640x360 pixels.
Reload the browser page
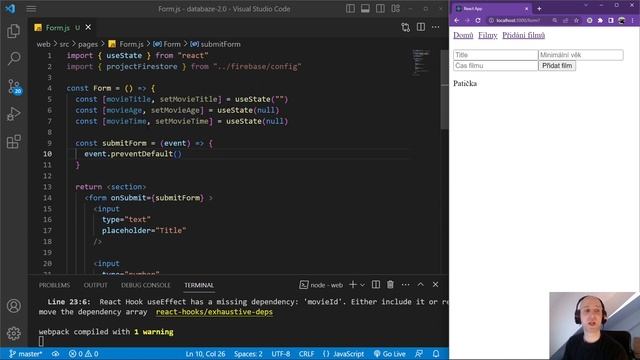(478, 20)
